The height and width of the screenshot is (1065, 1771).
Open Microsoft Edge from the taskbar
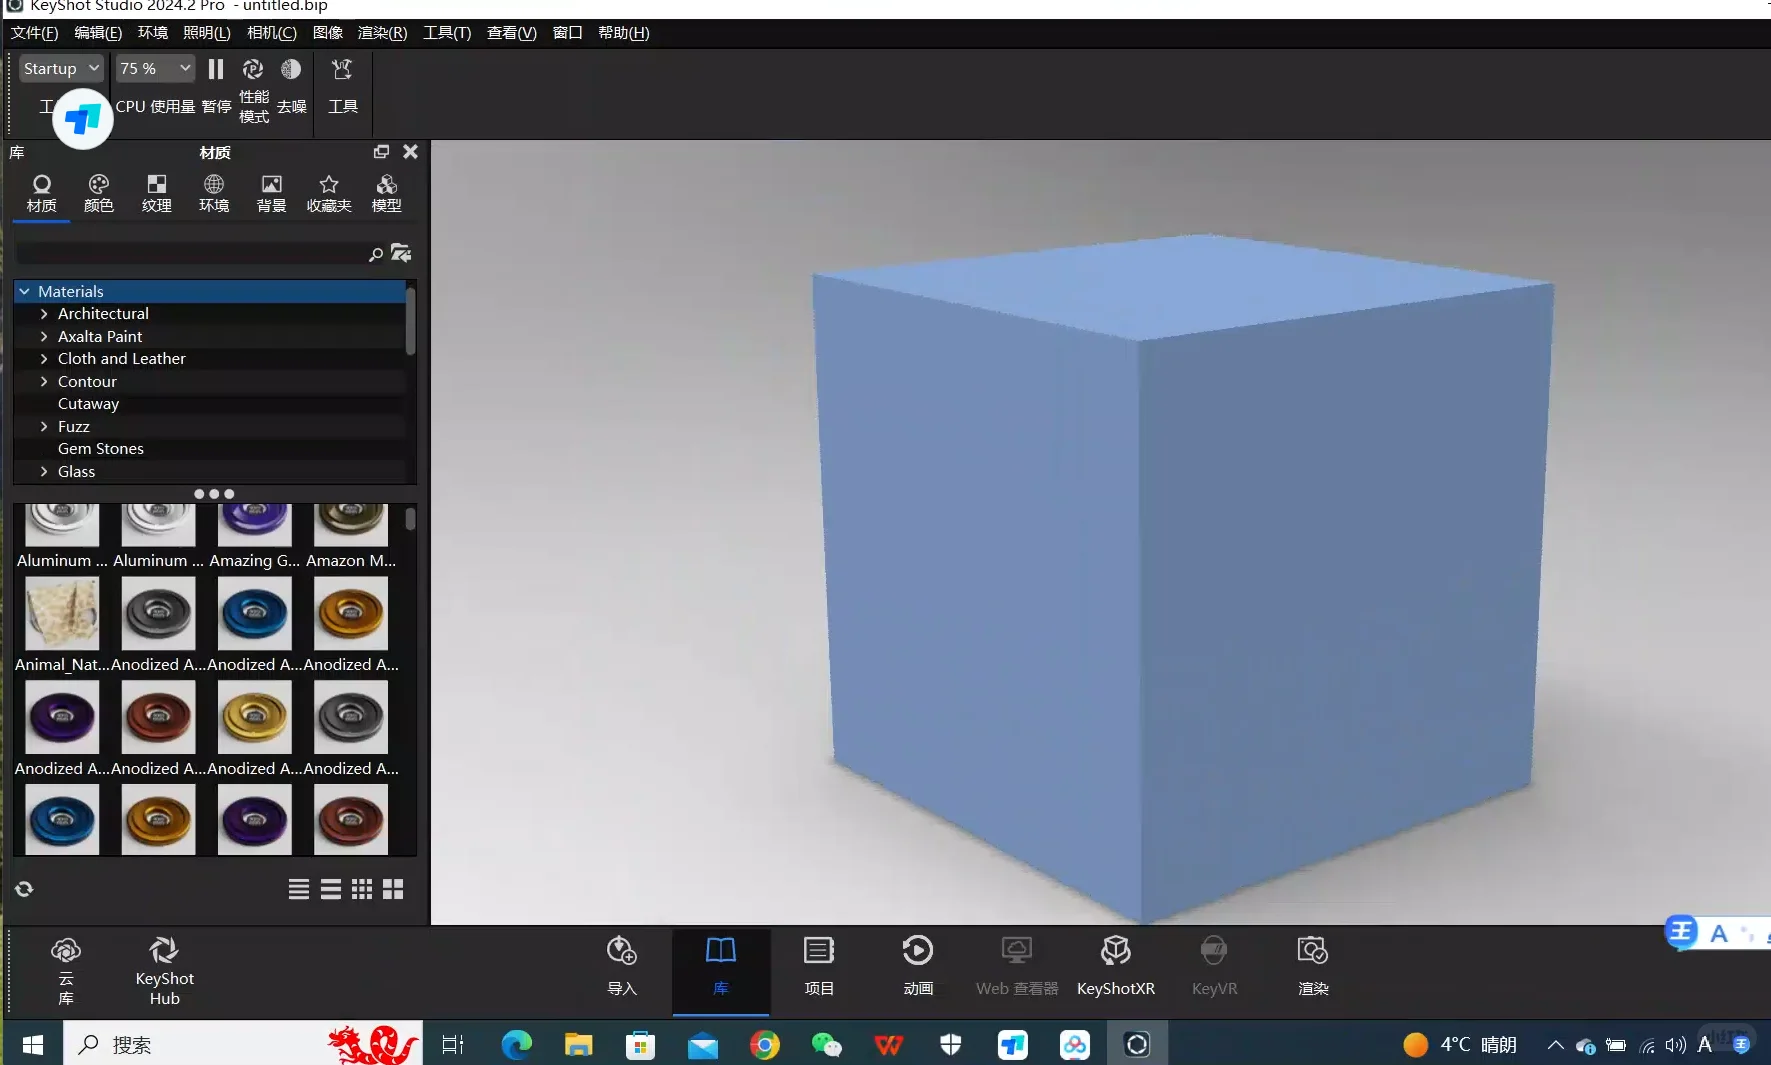coord(516,1045)
